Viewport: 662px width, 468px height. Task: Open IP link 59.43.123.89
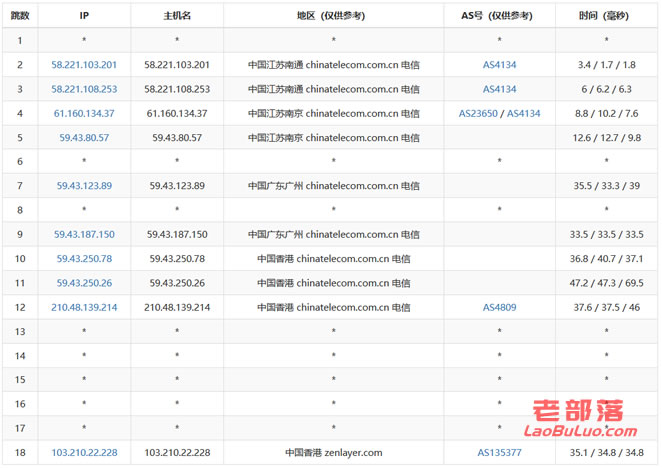[x=84, y=186]
